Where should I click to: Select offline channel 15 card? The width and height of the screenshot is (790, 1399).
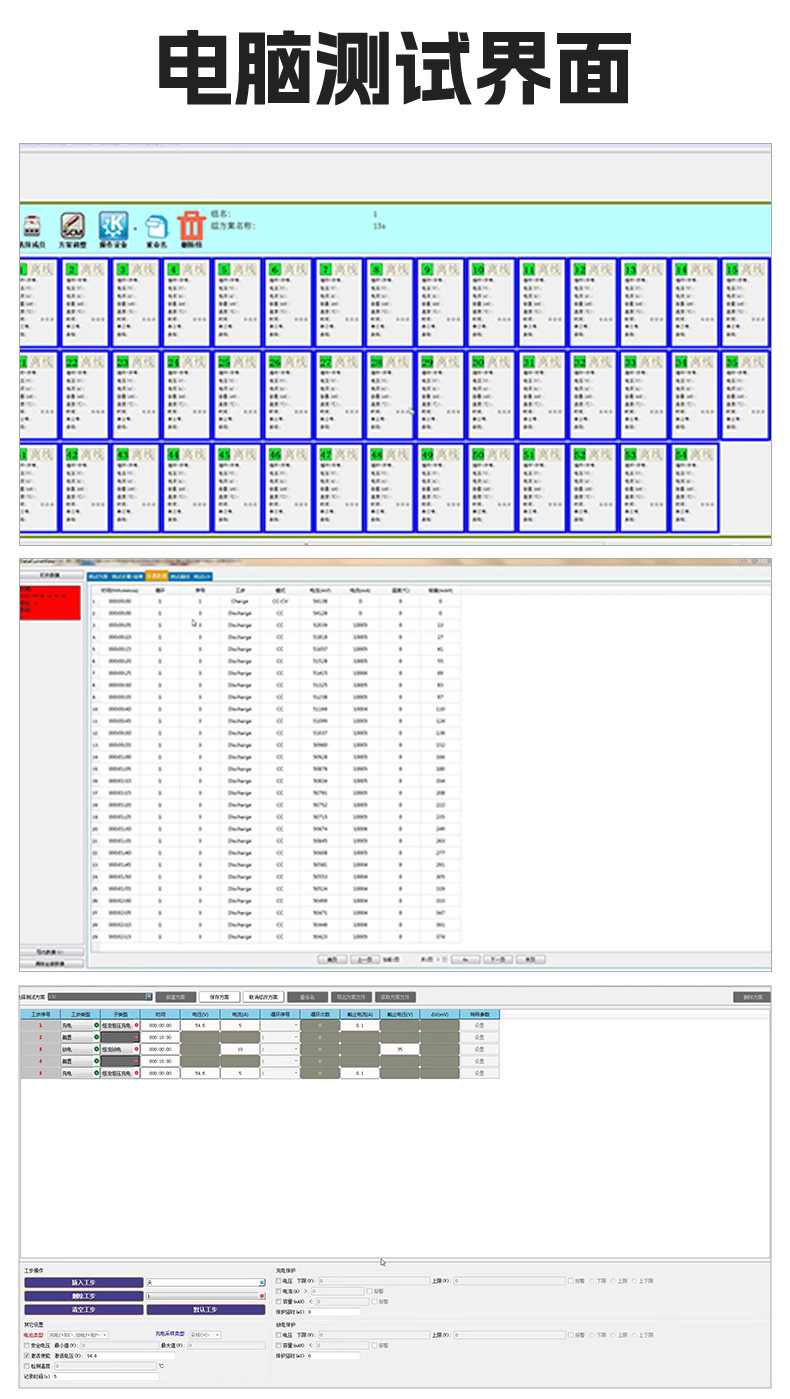pyautogui.click(x=745, y=303)
